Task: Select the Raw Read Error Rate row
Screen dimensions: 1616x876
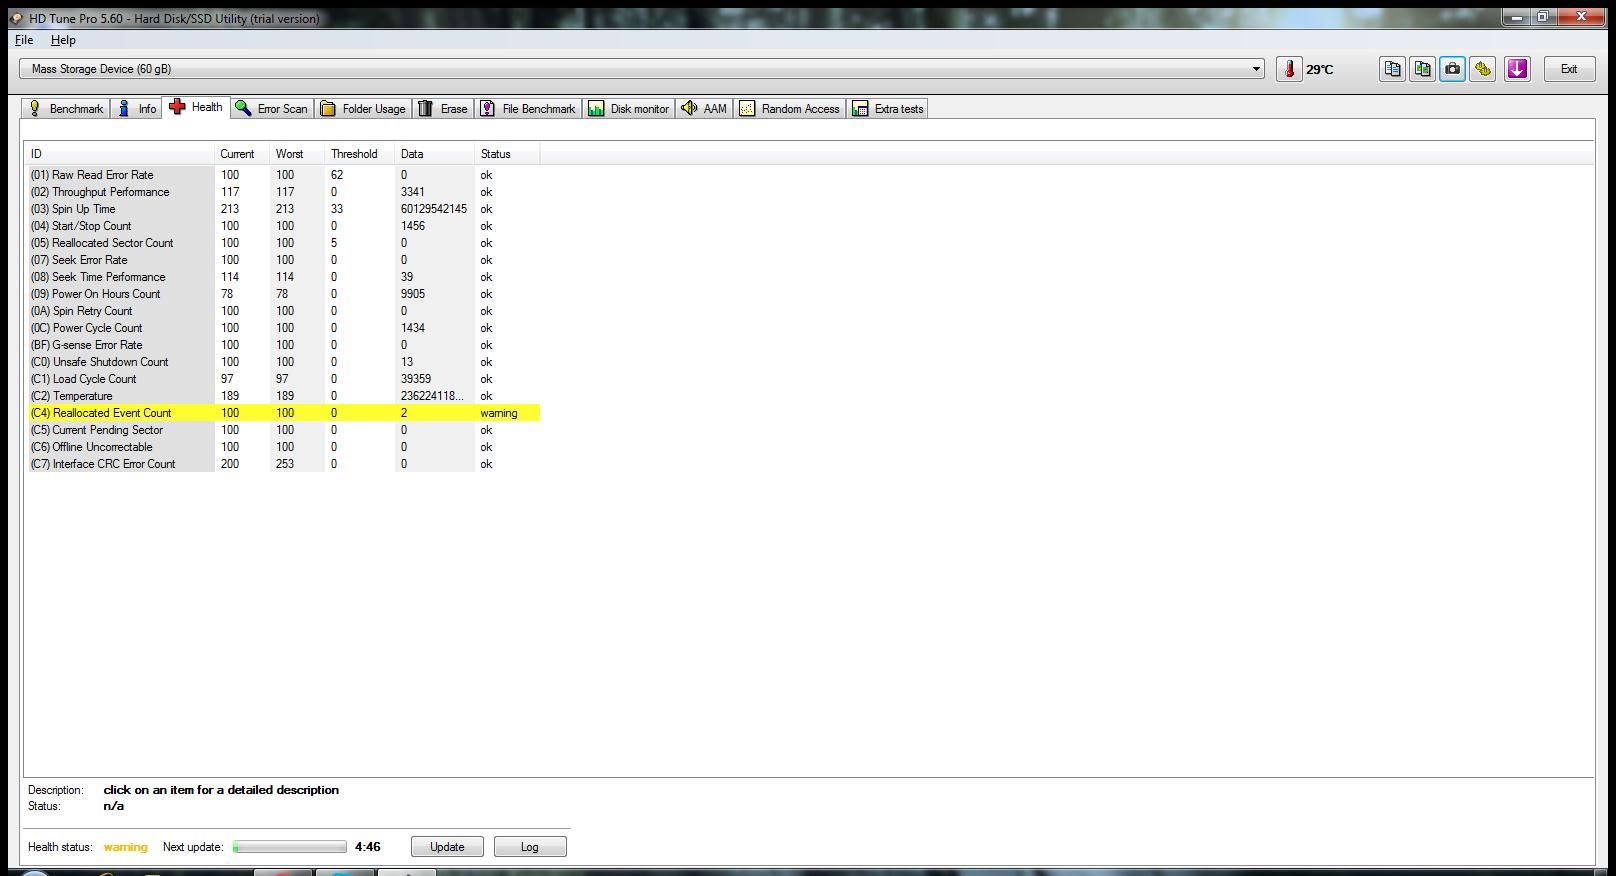Action: coord(284,175)
